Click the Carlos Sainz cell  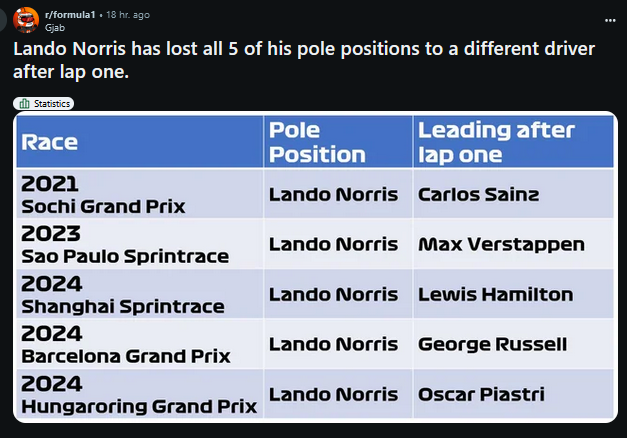(x=513, y=194)
